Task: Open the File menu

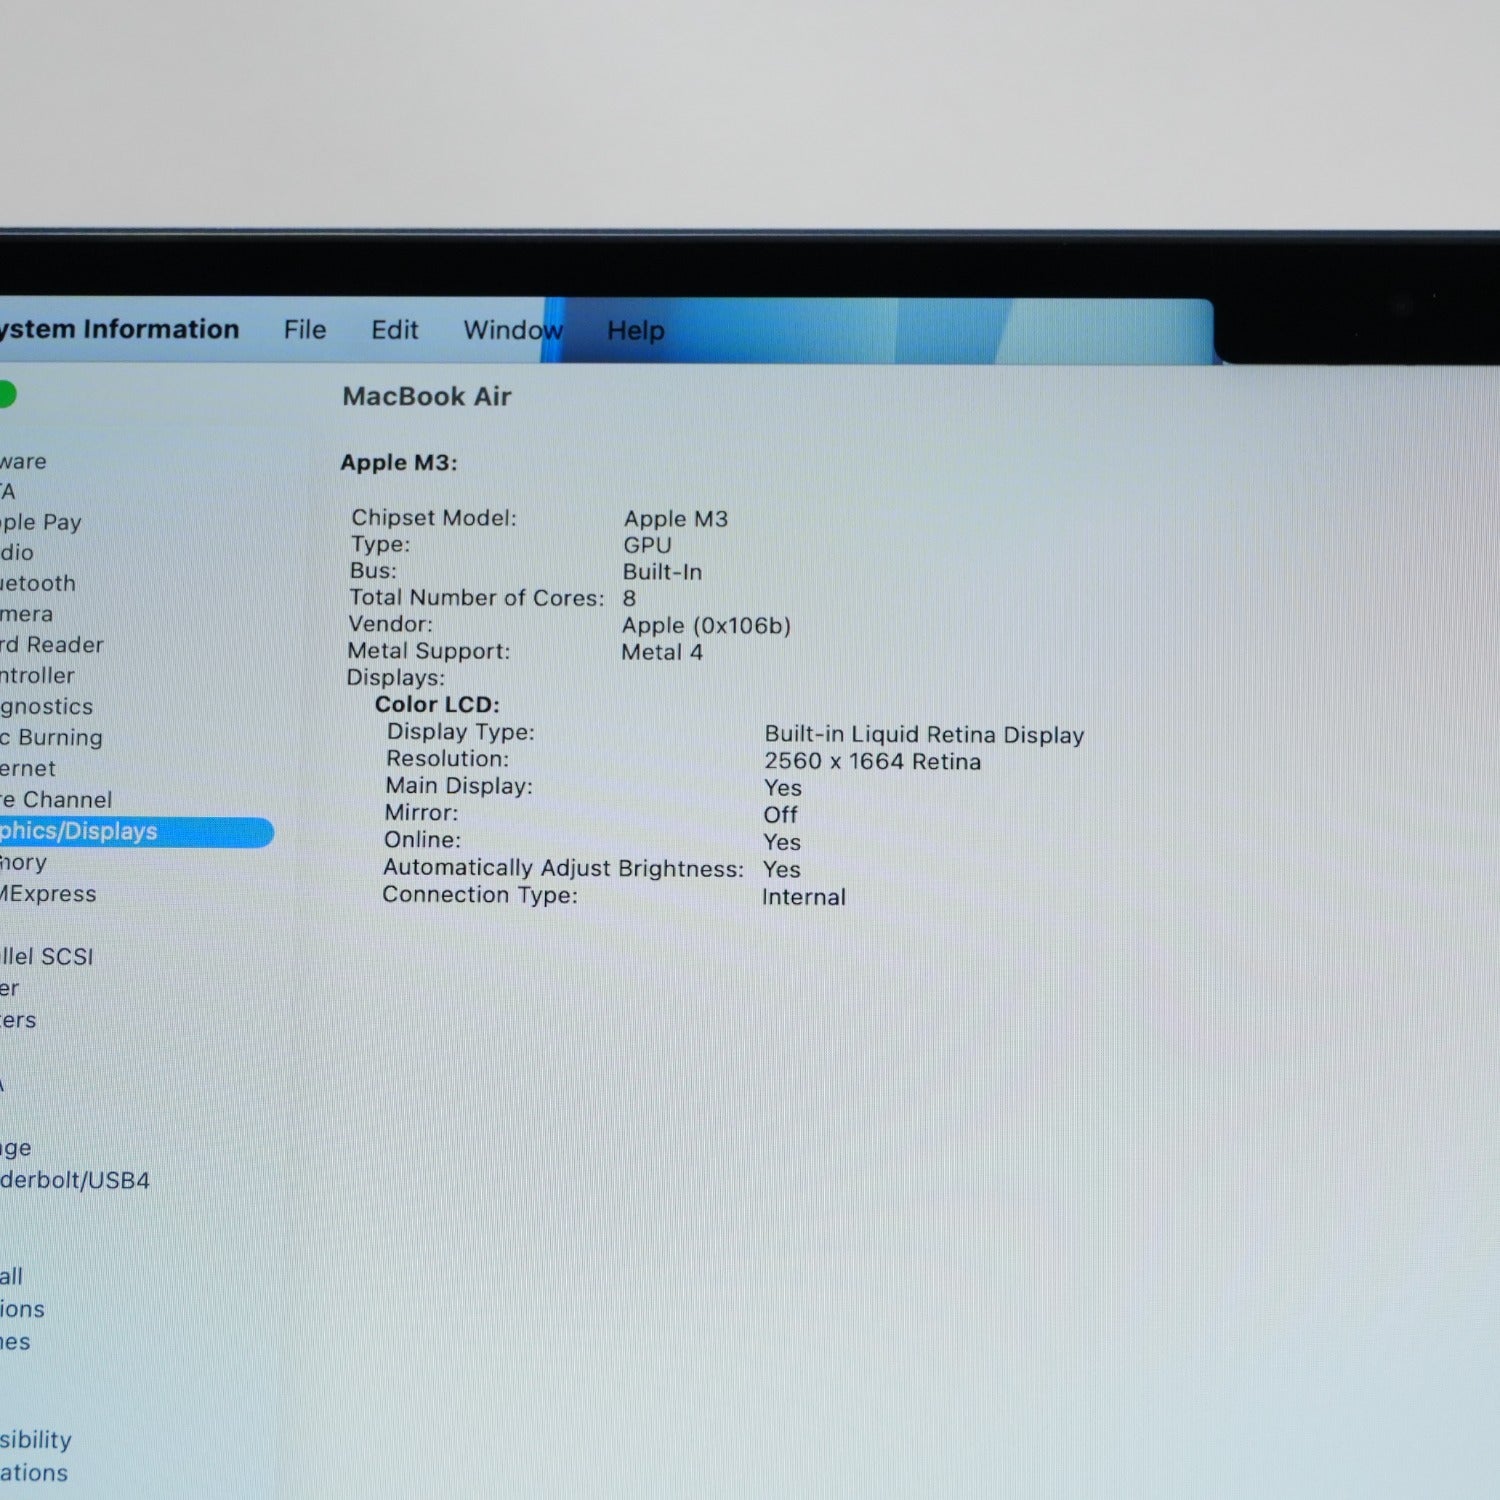Action: [x=305, y=330]
